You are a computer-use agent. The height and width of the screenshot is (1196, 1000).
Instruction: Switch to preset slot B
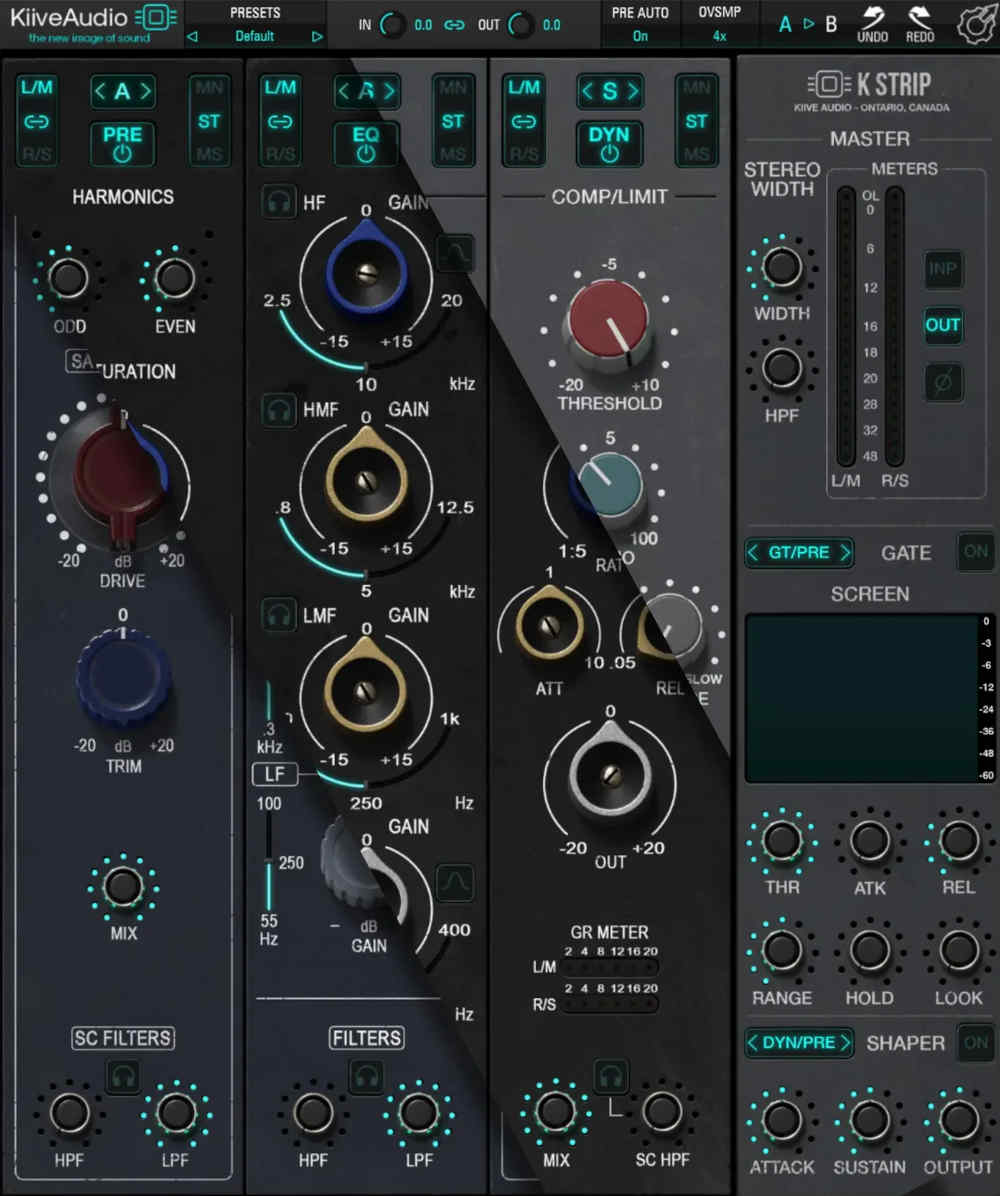tap(830, 25)
